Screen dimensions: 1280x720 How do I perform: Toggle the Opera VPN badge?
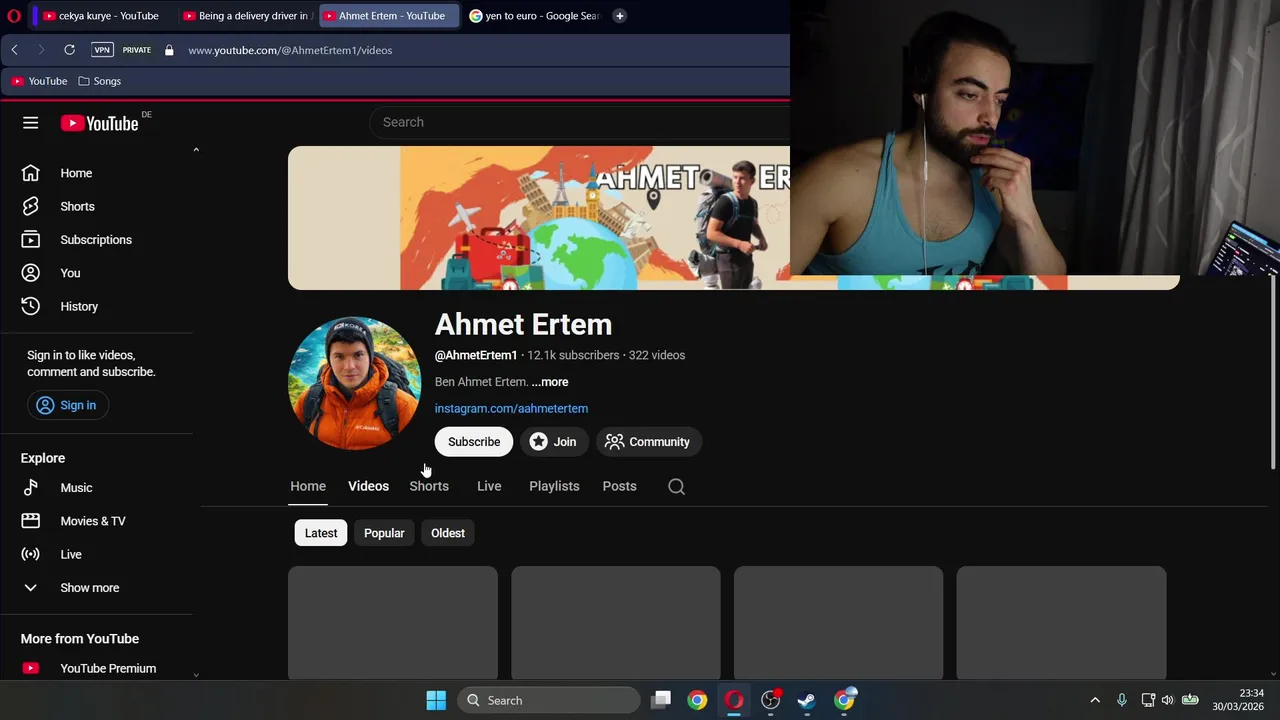(102, 50)
